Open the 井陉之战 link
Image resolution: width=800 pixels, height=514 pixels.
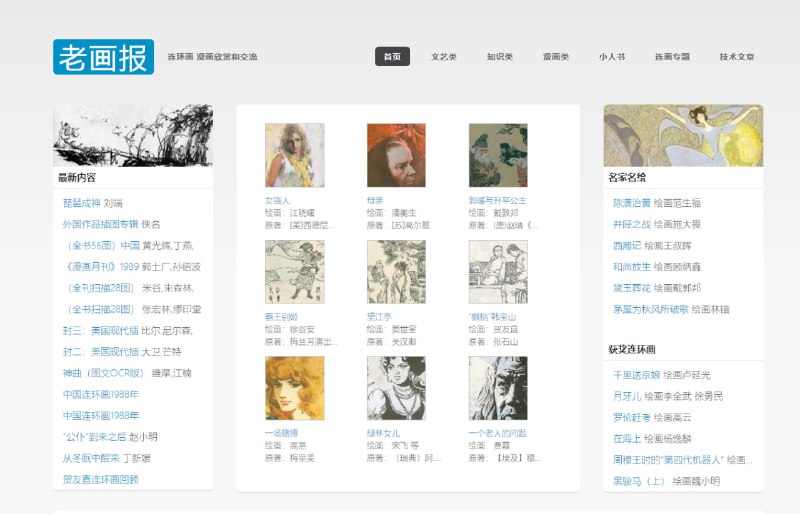pyautogui.click(x=632, y=224)
